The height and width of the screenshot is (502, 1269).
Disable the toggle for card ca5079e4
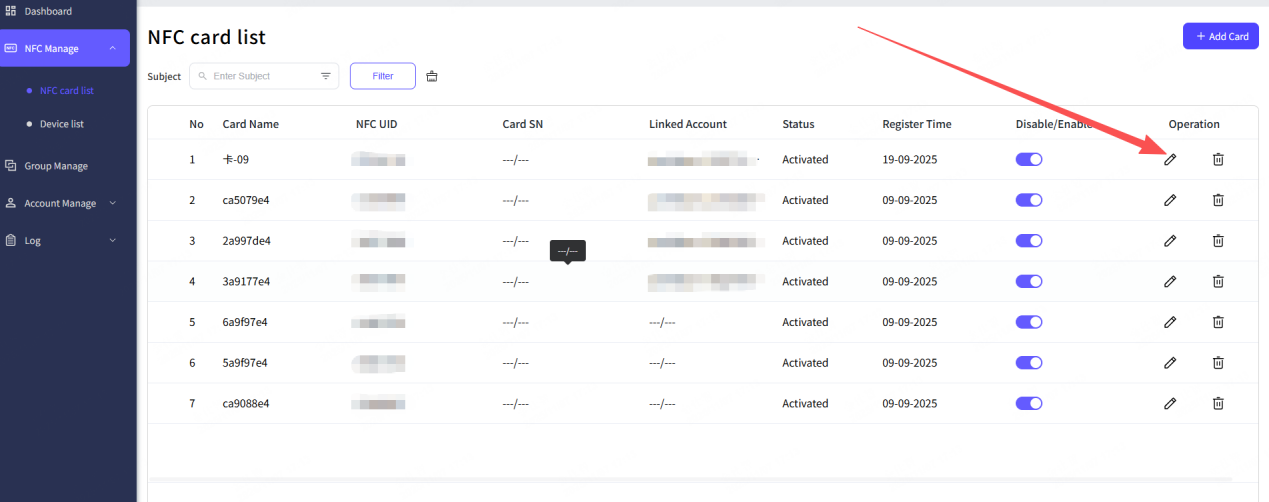(x=1029, y=200)
